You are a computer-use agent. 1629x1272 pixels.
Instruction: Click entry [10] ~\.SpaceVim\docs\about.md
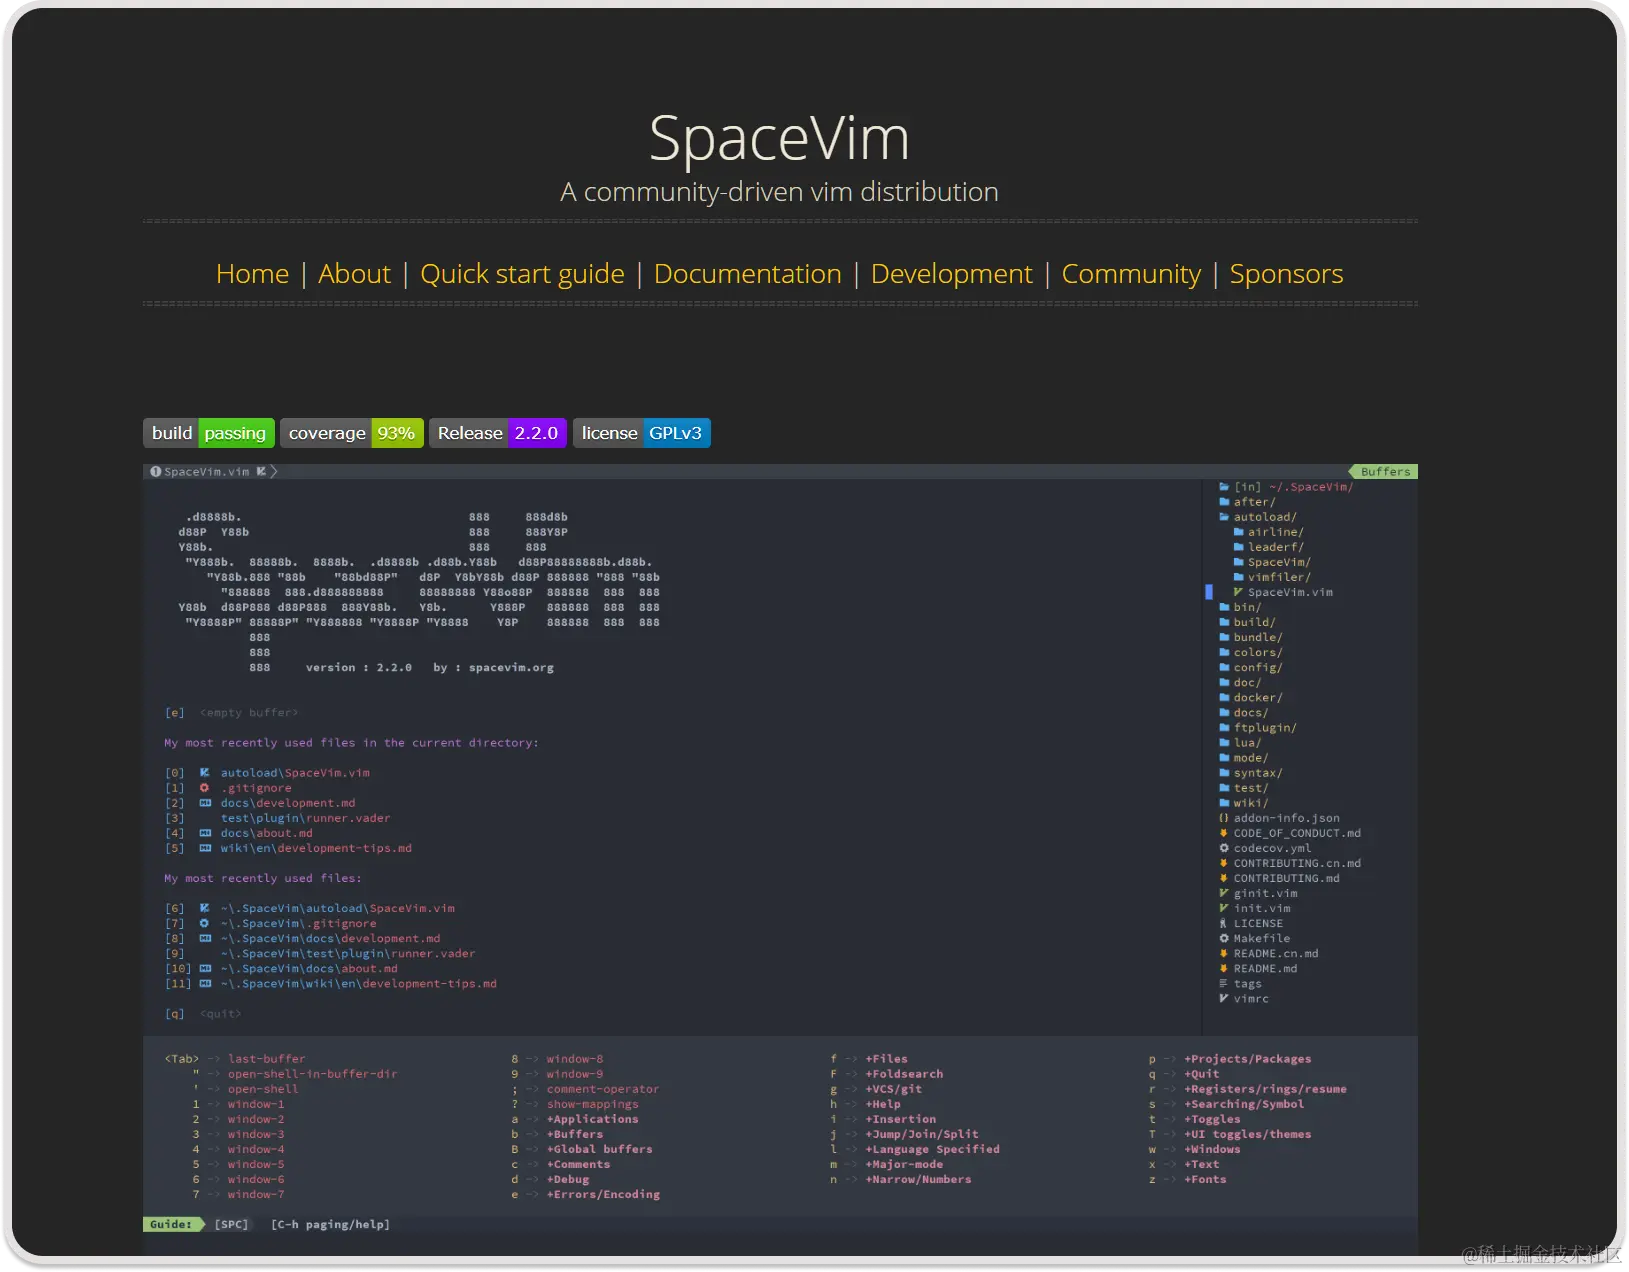pyautogui.click(x=281, y=969)
